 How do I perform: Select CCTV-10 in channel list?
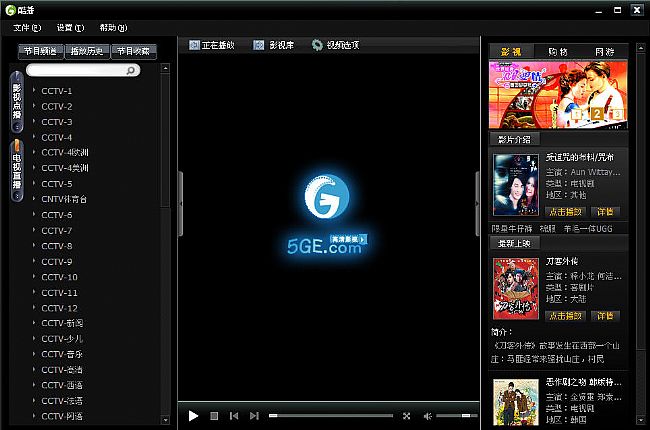pyautogui.click(x=59, y=277)
